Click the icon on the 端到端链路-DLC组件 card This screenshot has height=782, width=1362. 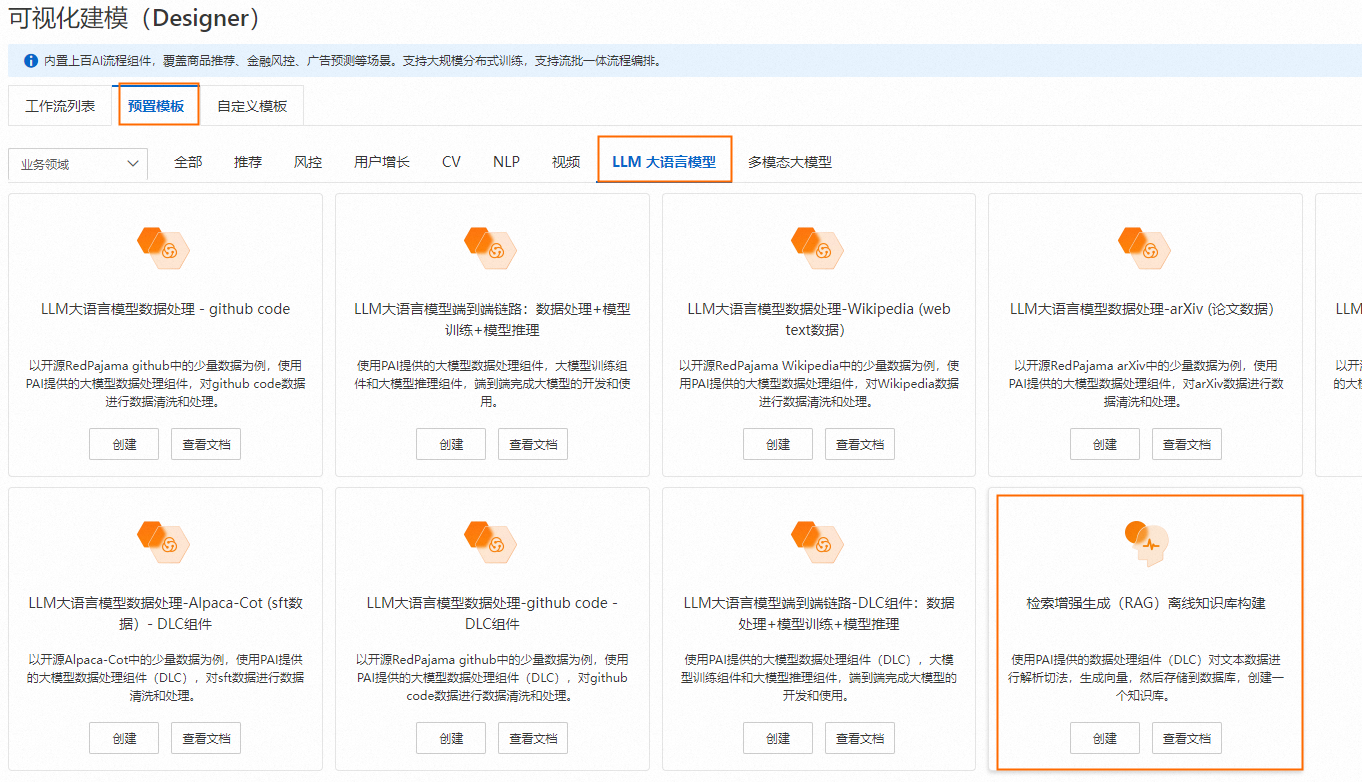pyautogui.click(x=818, y=540)
